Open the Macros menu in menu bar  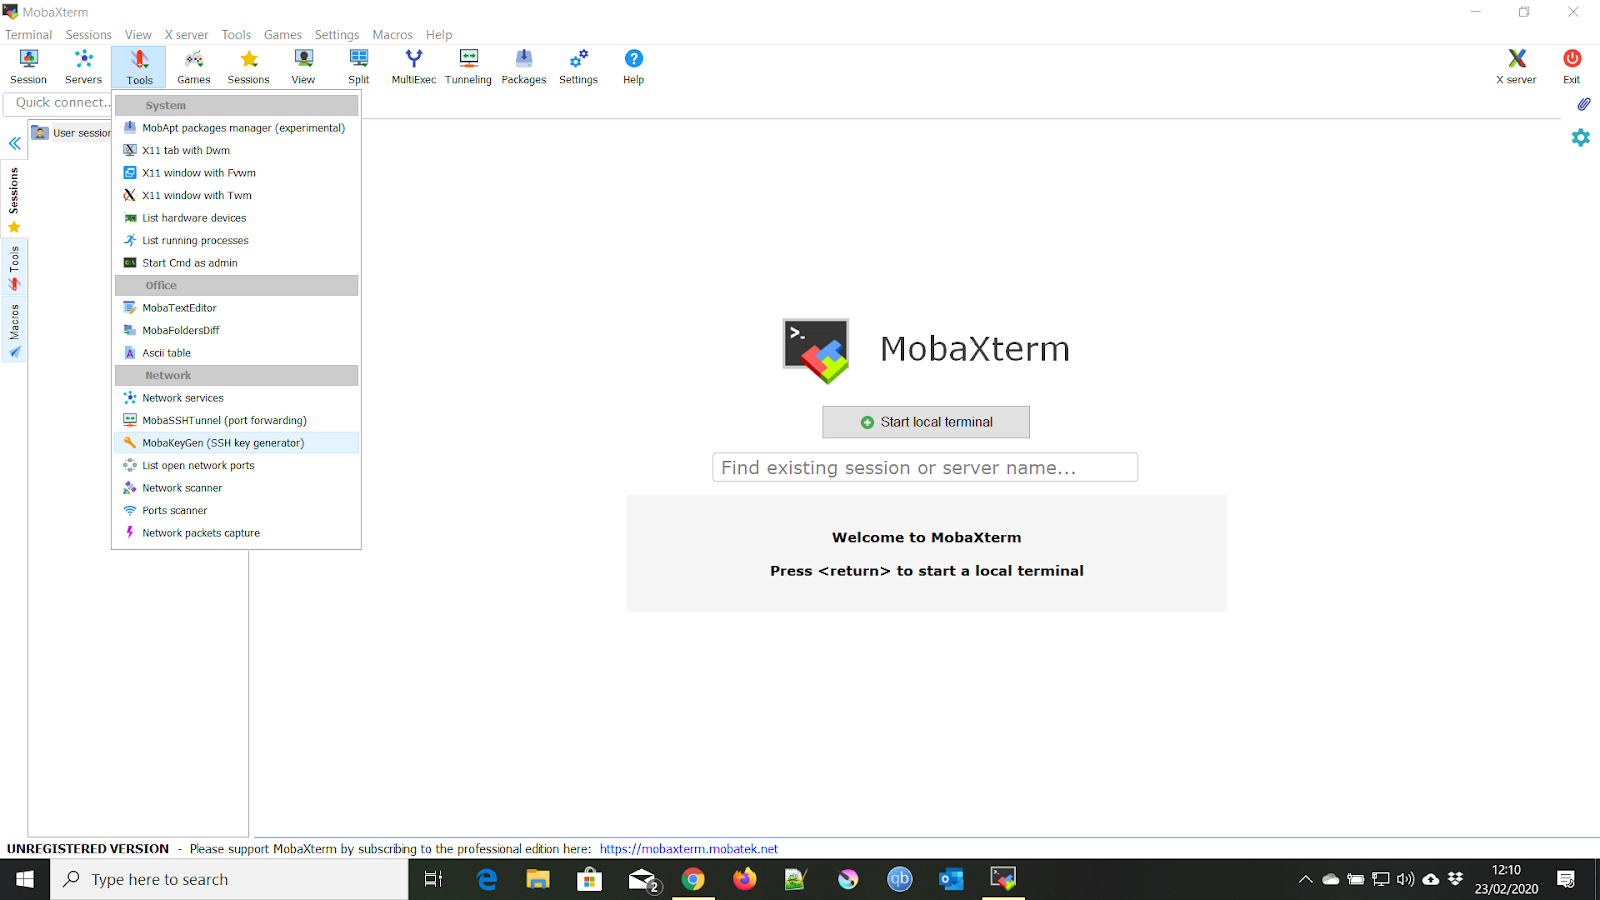click(x=392, y=34)
